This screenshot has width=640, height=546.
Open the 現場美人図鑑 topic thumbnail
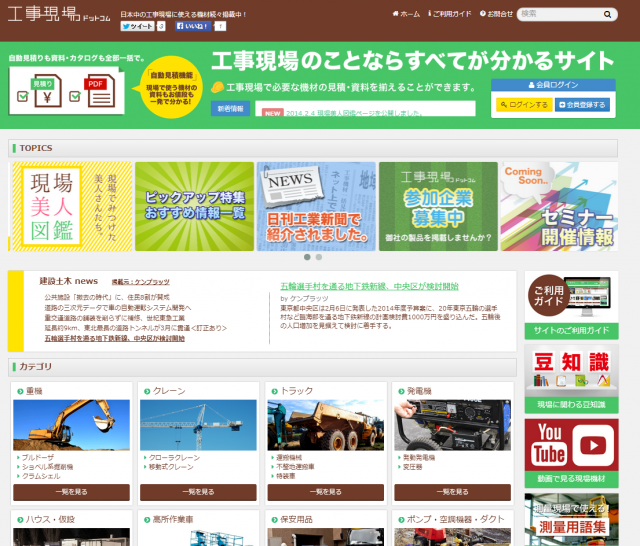coord(69,206)
